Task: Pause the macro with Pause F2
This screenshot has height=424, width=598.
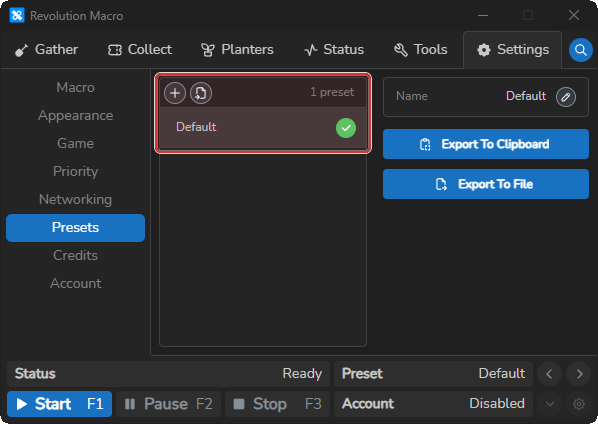Action: point(169,404)
